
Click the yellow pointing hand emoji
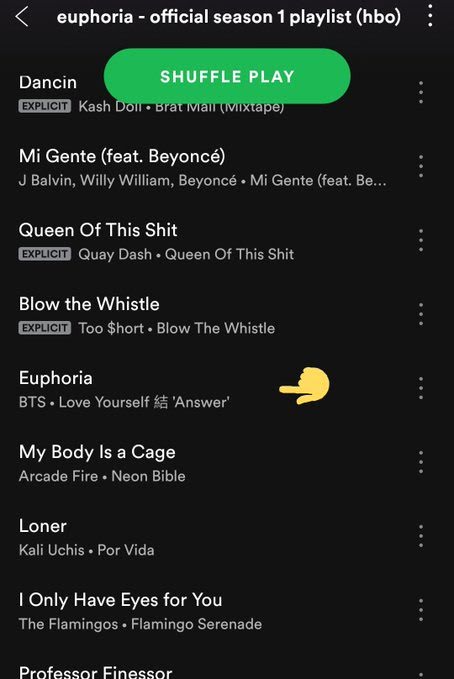coord(305,386)
